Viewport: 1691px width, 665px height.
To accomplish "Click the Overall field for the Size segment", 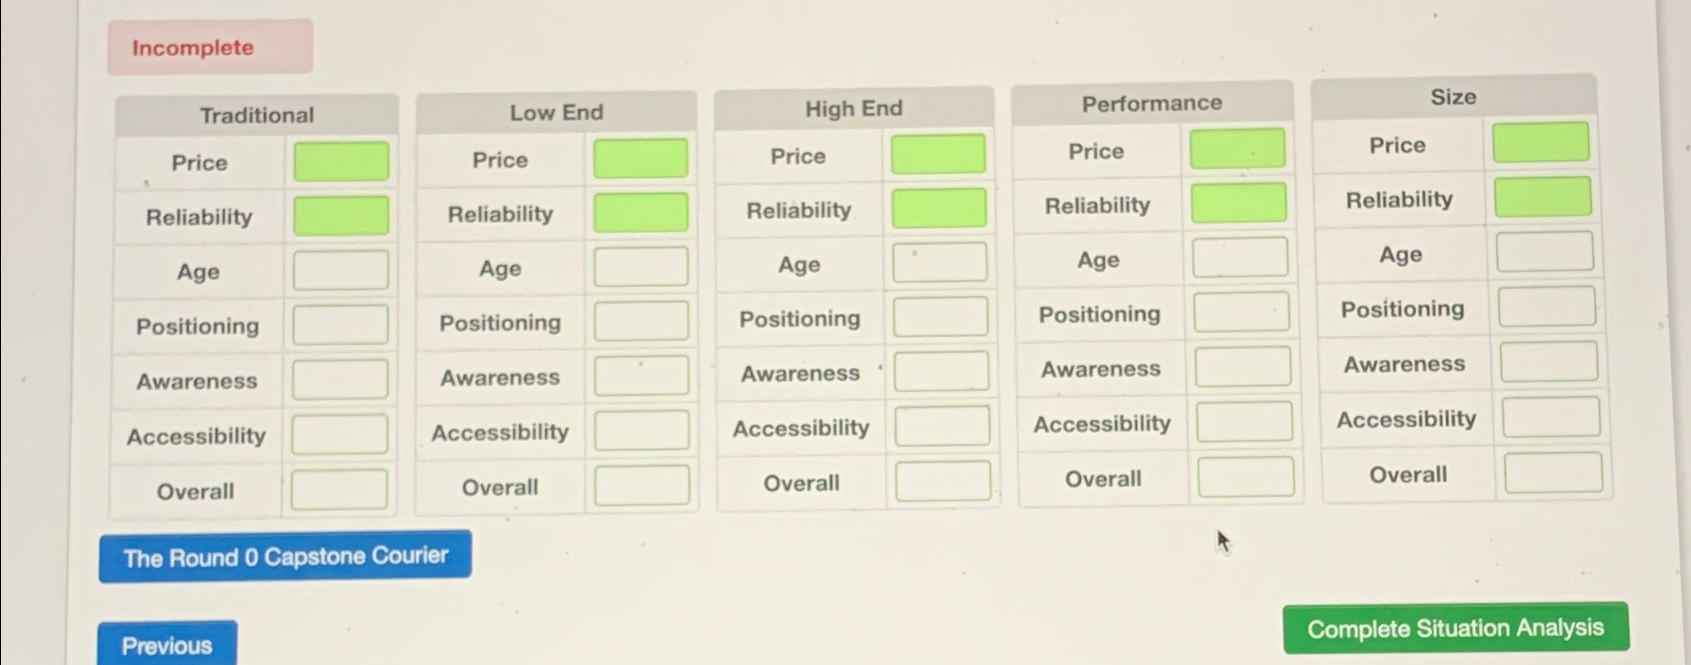I will [1549, 473].
